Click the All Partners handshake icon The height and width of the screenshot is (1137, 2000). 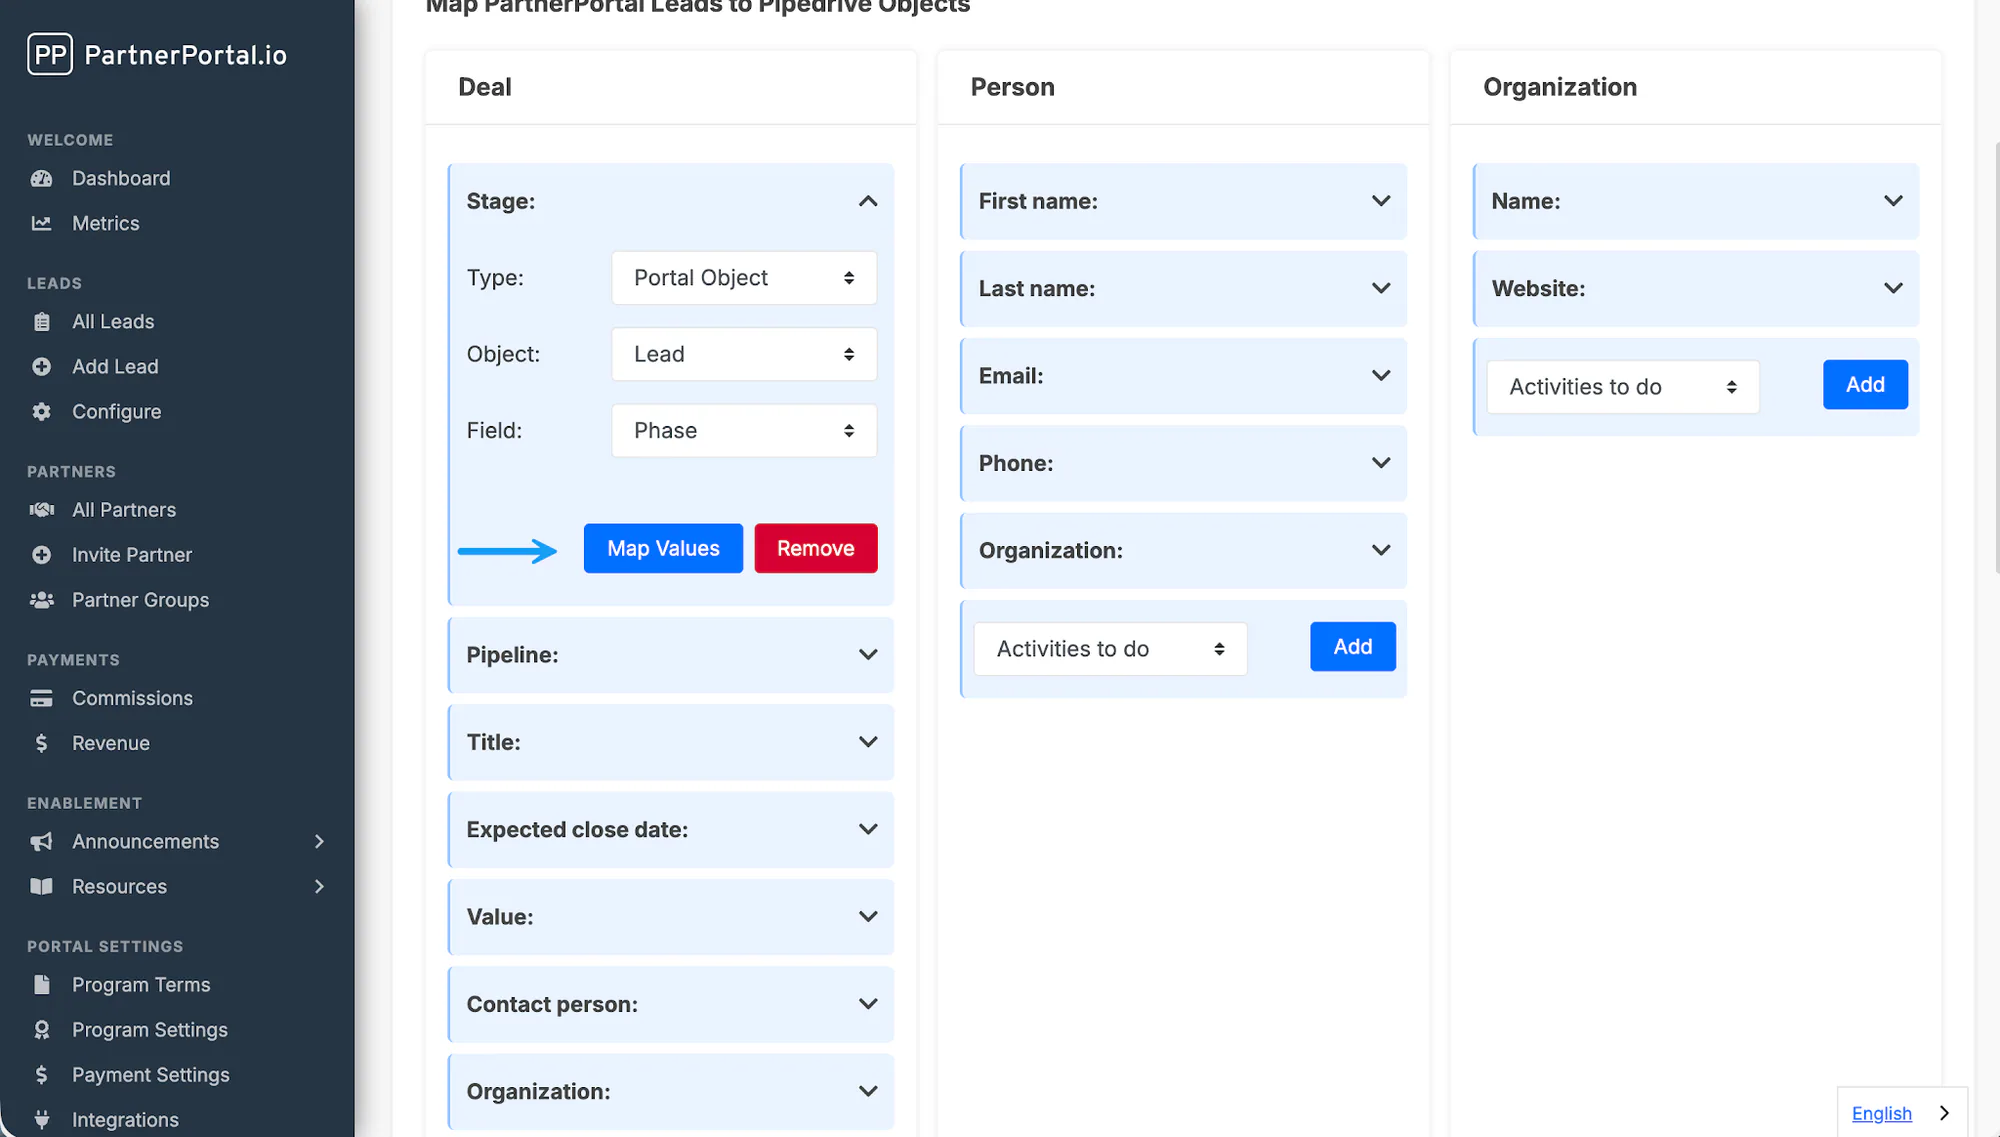[x=41, y=509]
